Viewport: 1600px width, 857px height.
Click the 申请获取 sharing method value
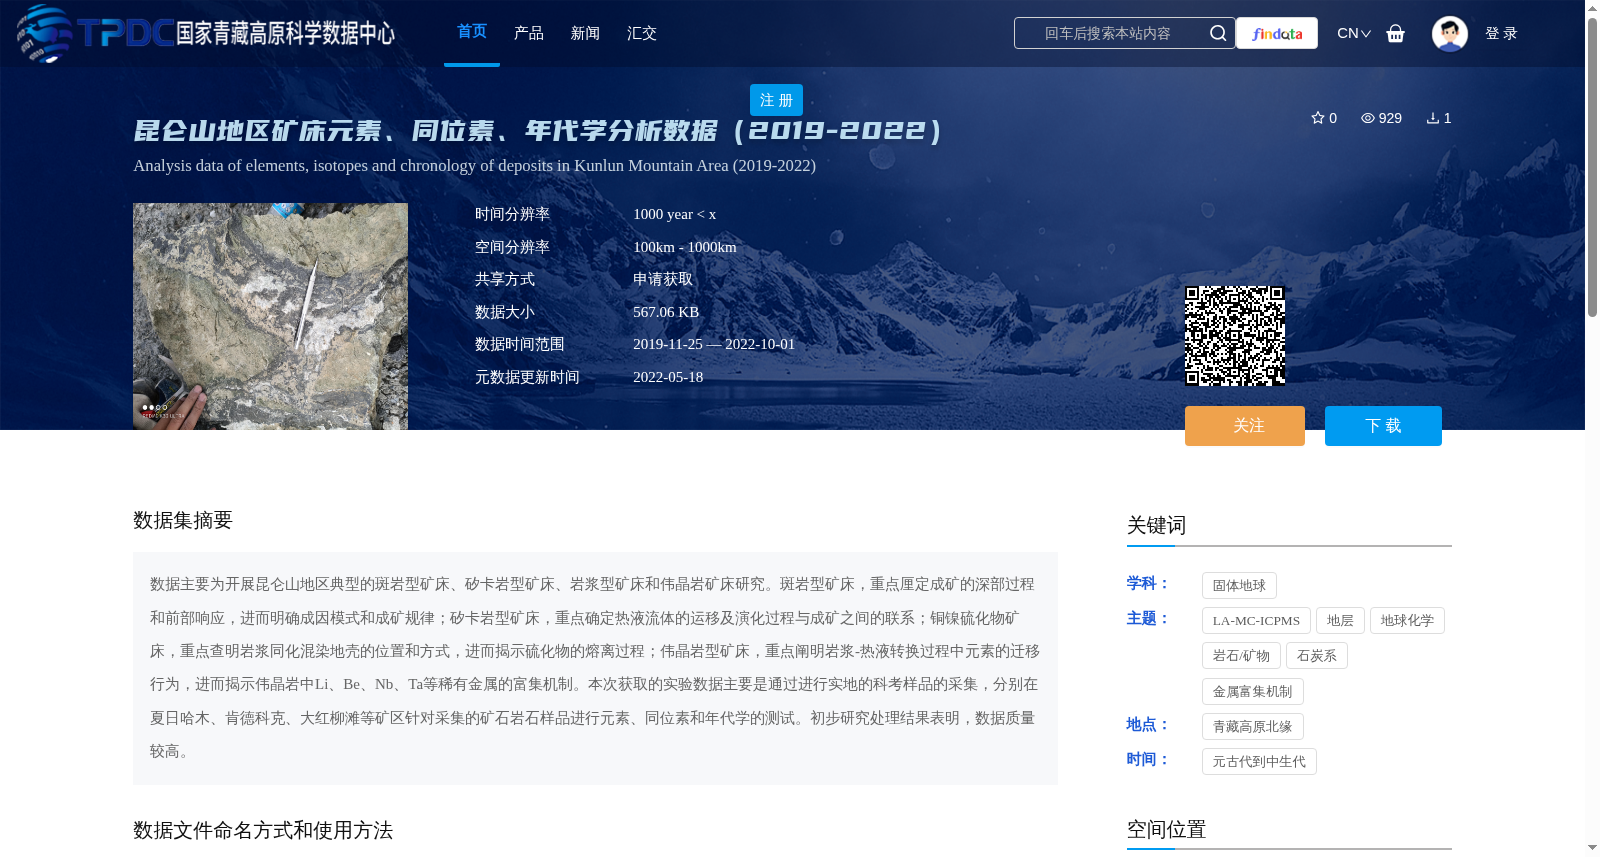point(663,280)
